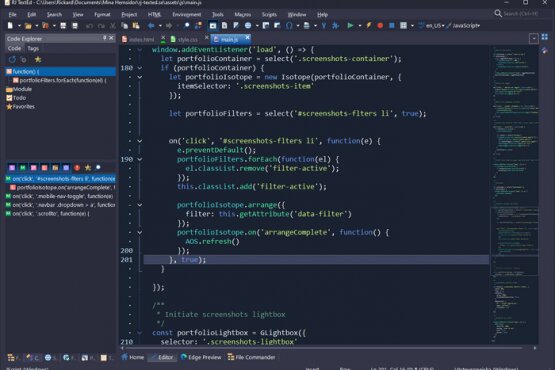
Task: Close the Code Explorer panel
Action: pyautogui.click(x=111, y=38)
